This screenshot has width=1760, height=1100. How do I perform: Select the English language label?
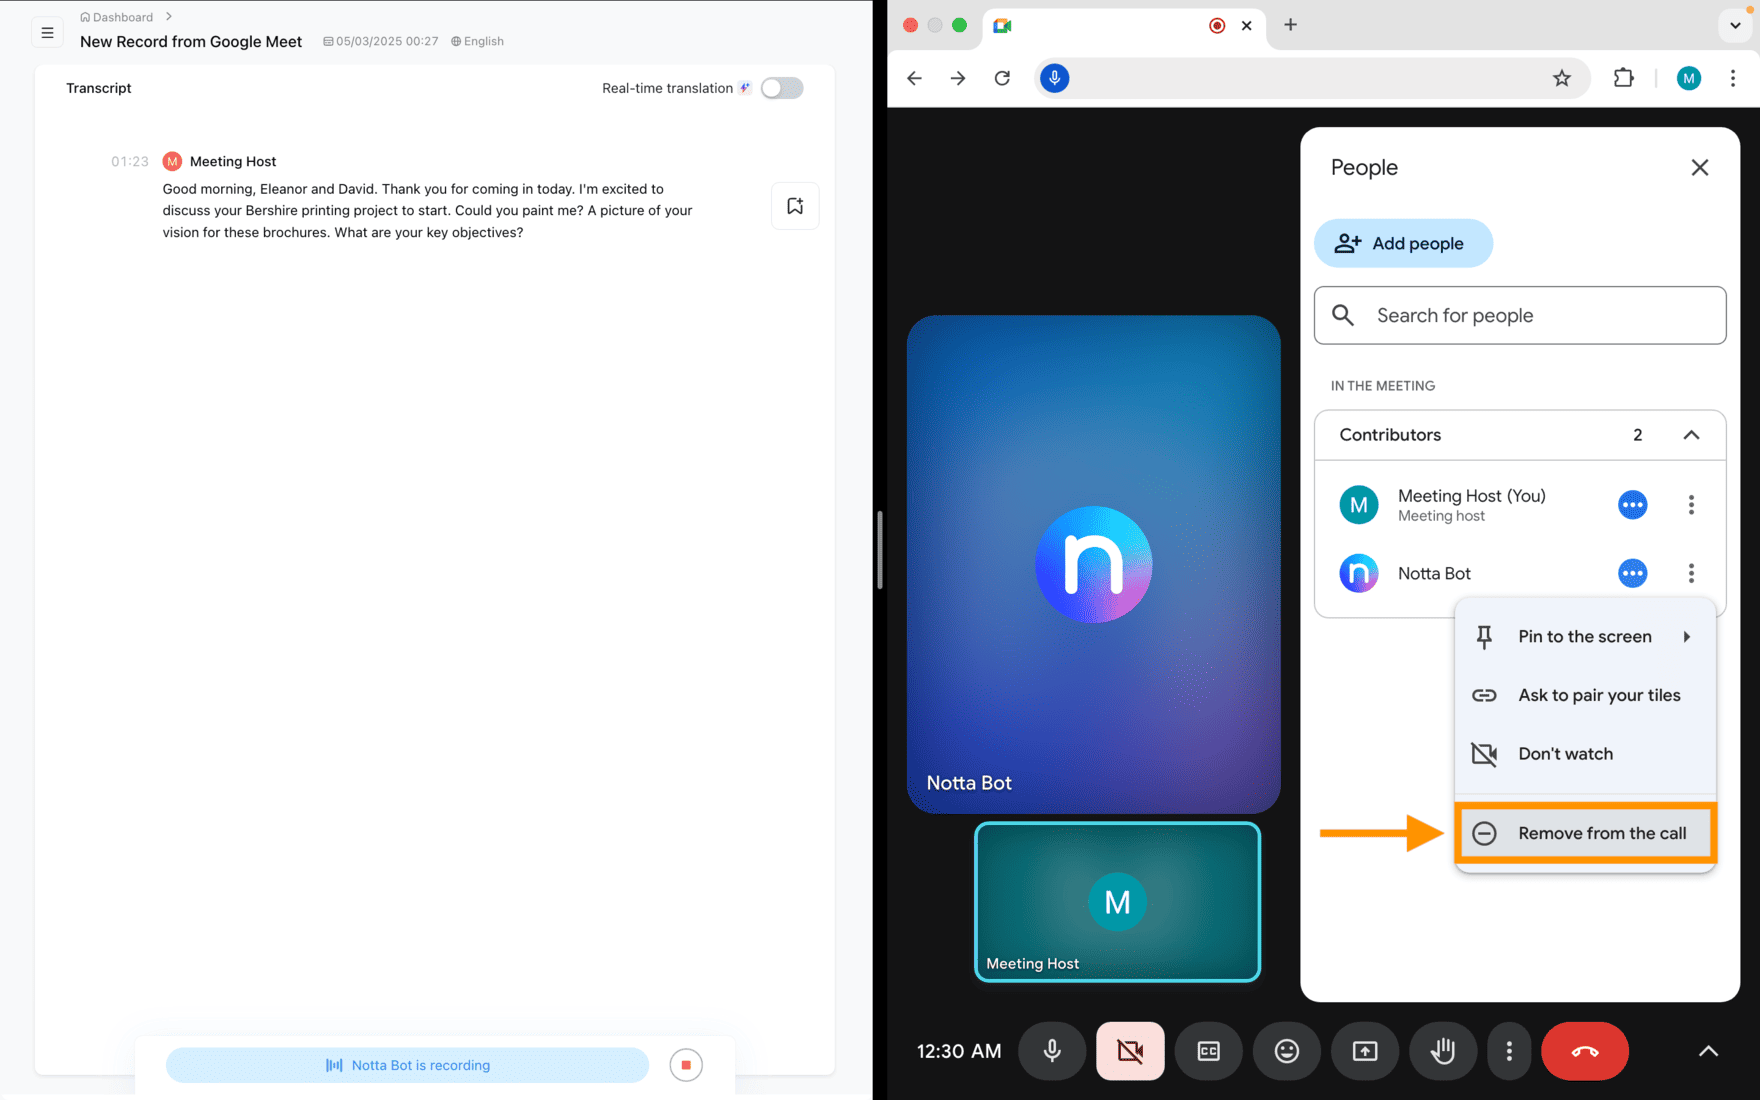[478, 41]
